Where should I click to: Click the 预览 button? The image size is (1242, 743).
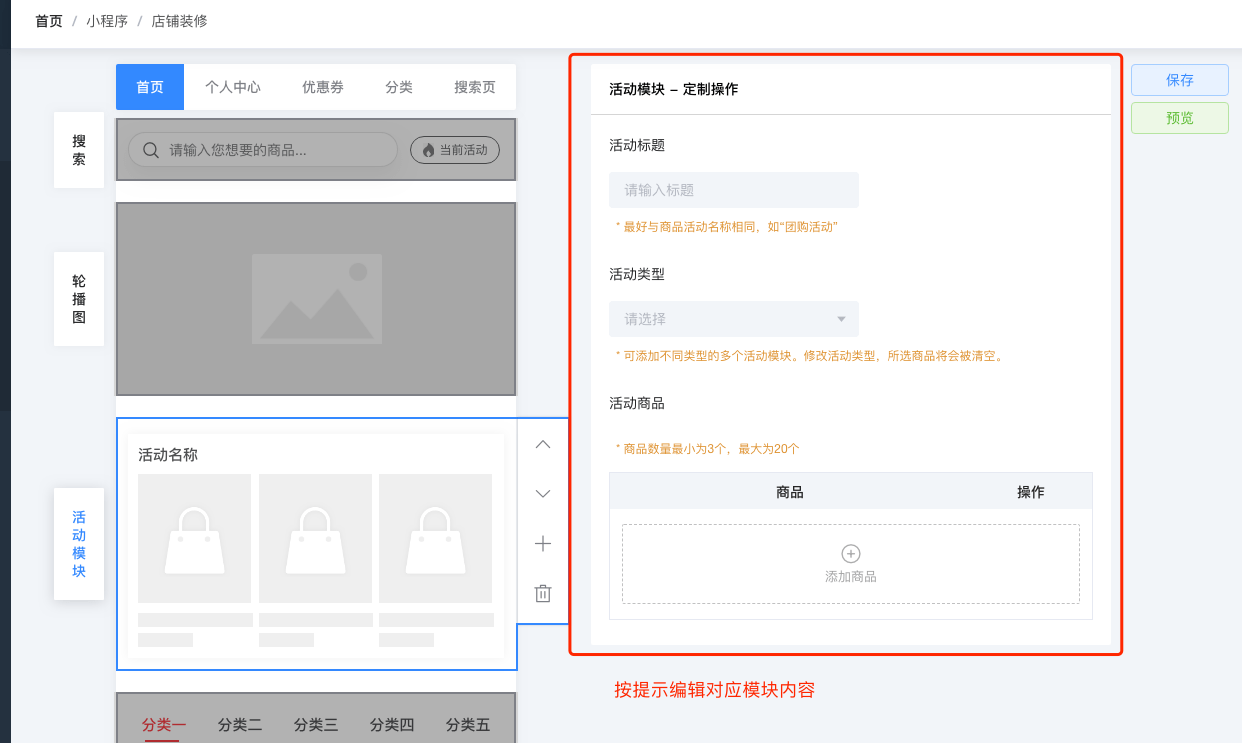pyautogui.click(x=1180, y=118)
